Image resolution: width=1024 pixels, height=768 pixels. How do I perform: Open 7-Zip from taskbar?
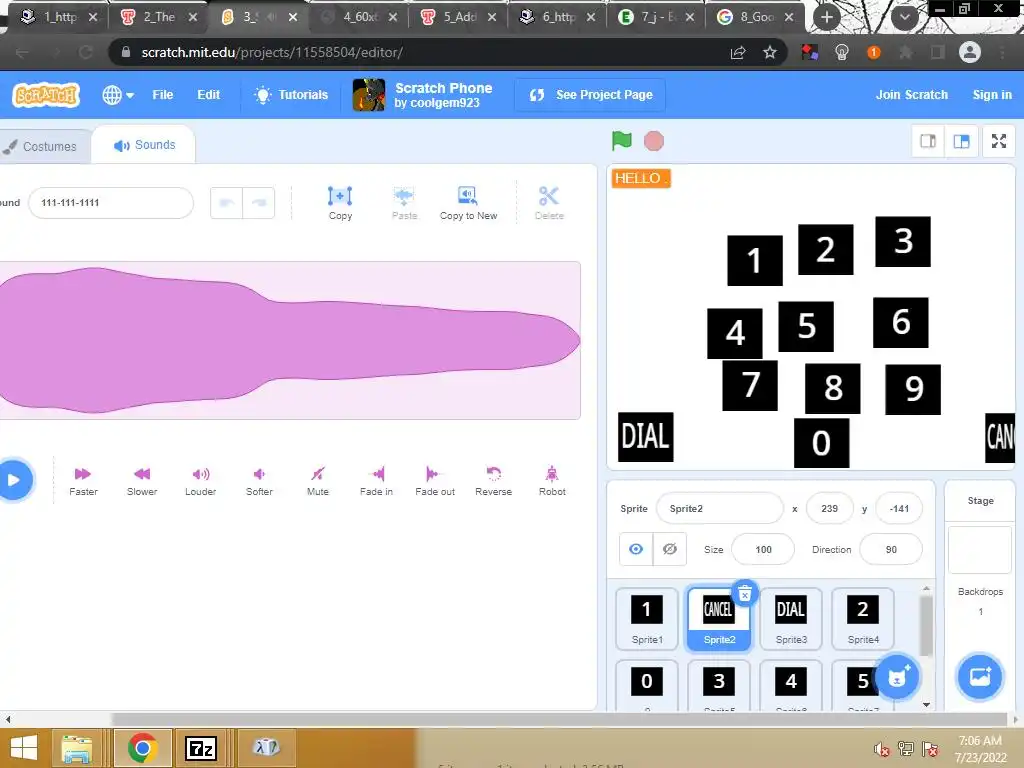[x=200, y=748]
